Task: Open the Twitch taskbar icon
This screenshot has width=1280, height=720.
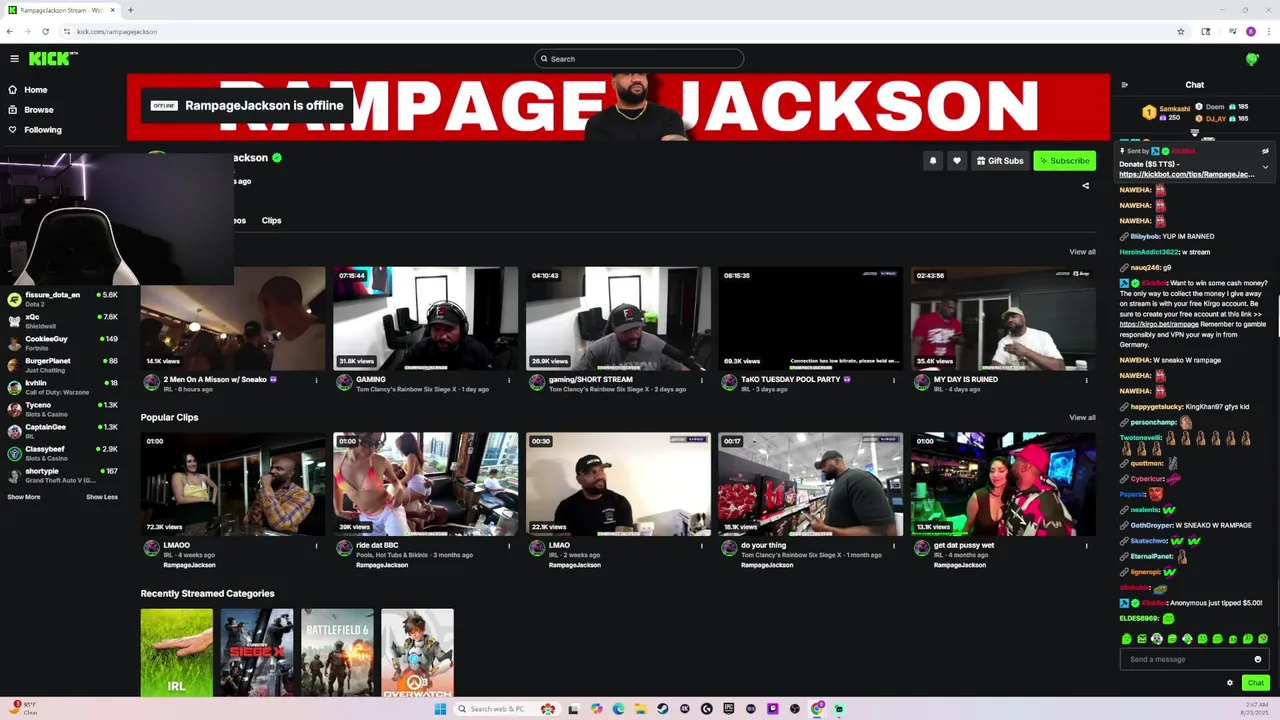Action: point(773,709)
